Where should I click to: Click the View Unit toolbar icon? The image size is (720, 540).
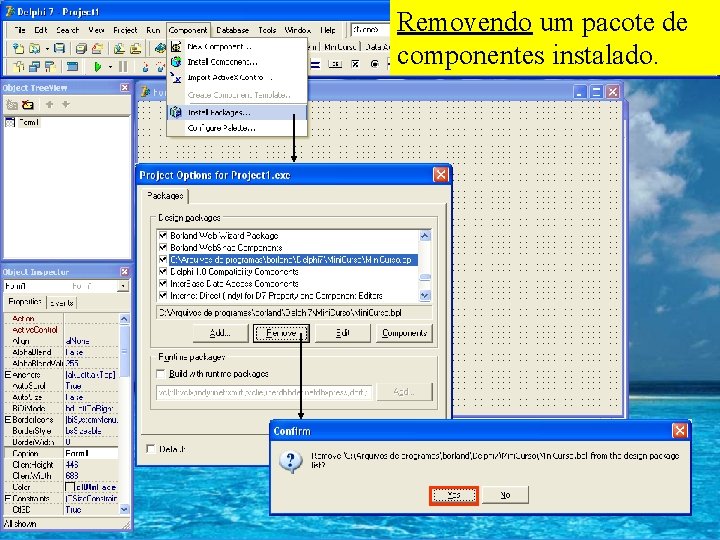[x=19, y=67]
